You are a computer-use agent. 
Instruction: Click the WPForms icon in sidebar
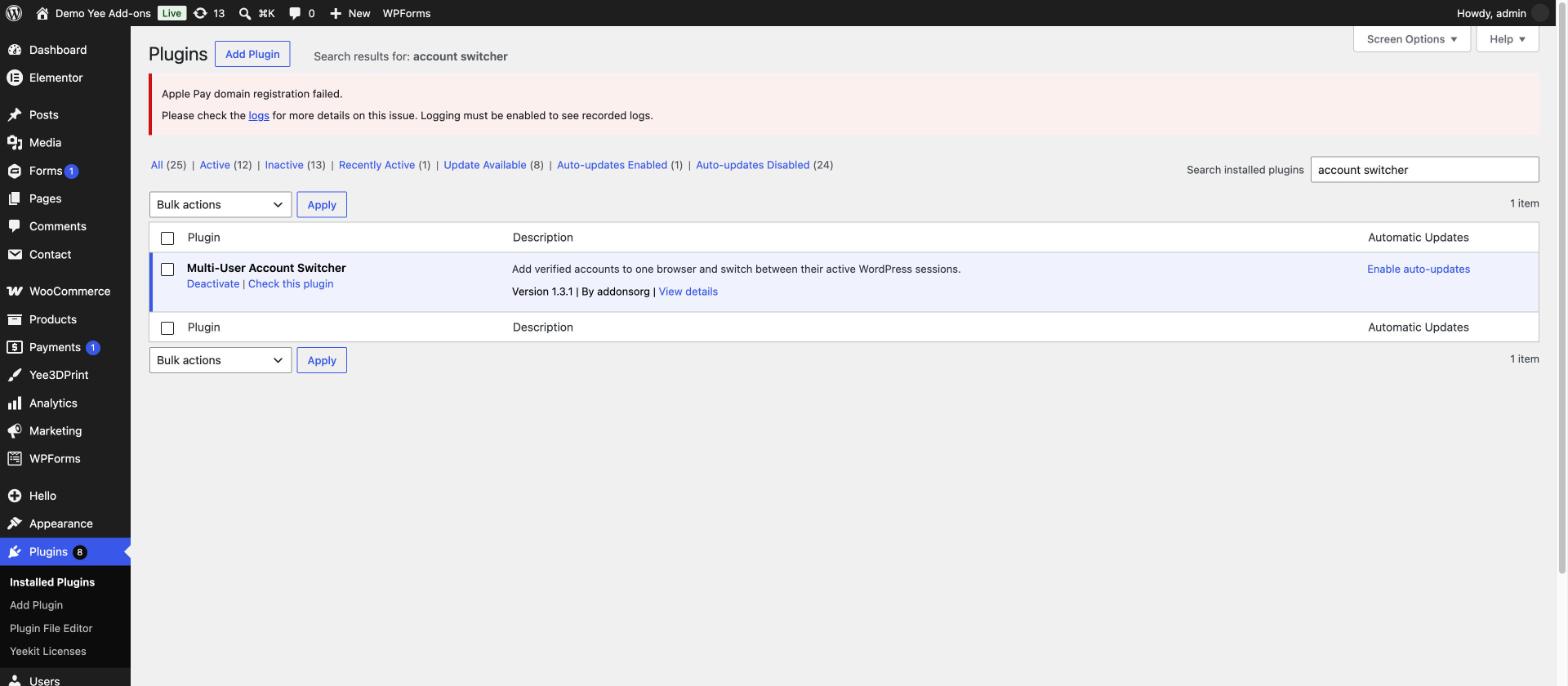14,459
